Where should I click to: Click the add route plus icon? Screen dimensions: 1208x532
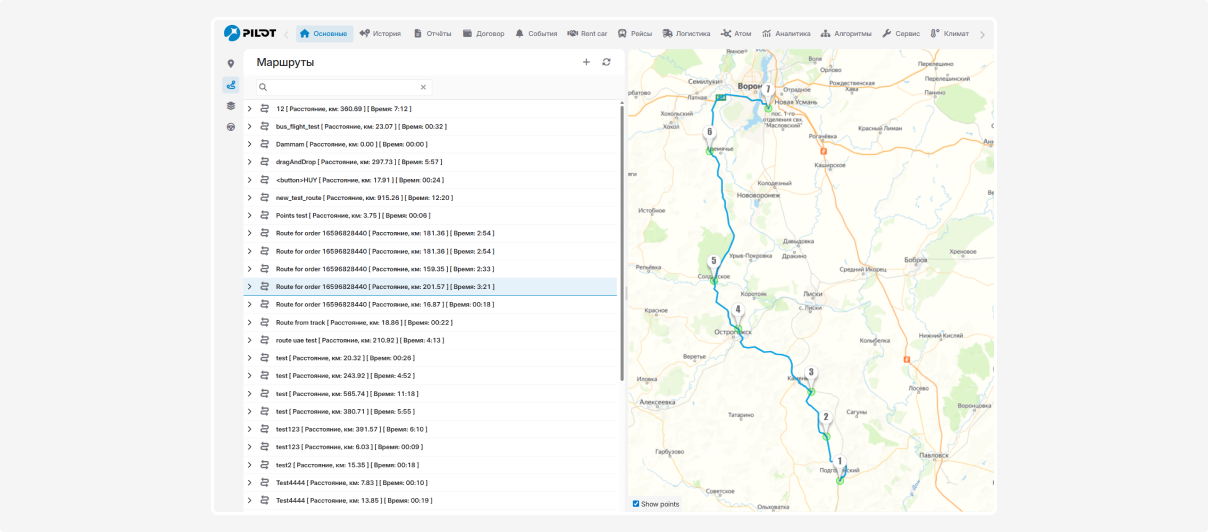[586, 62]
